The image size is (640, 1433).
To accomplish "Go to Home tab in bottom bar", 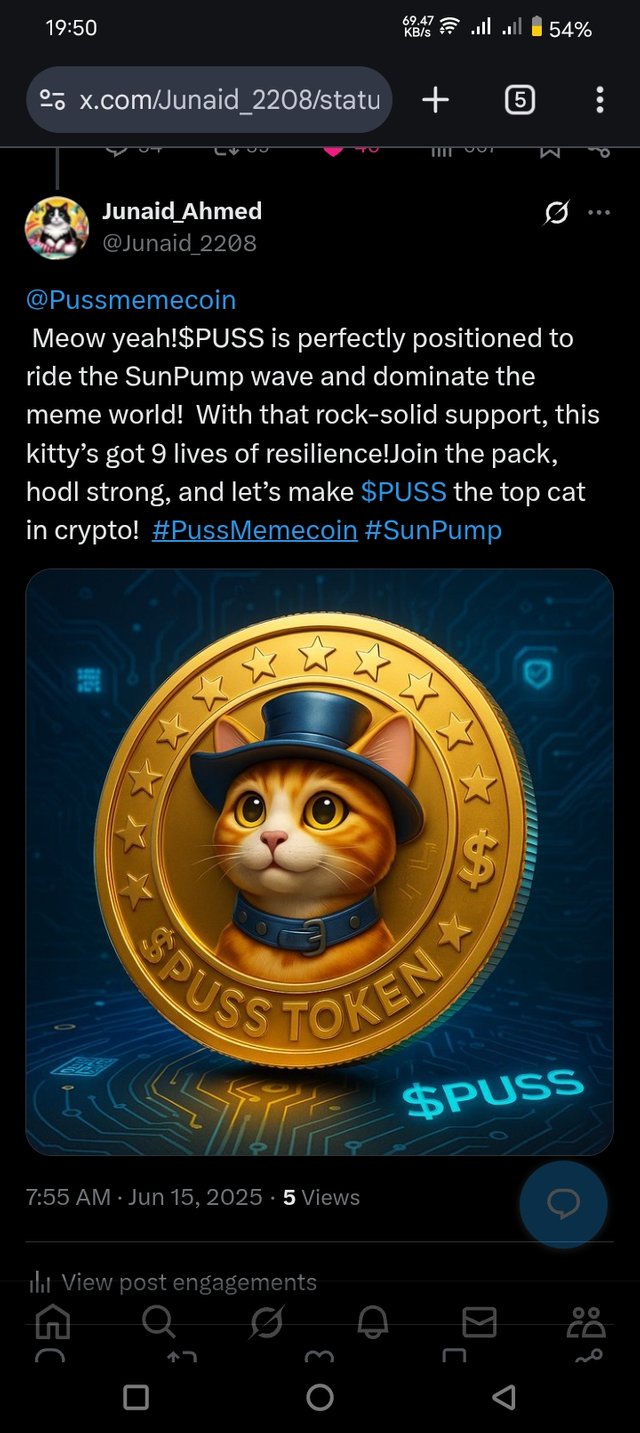I will (53, 1323).
